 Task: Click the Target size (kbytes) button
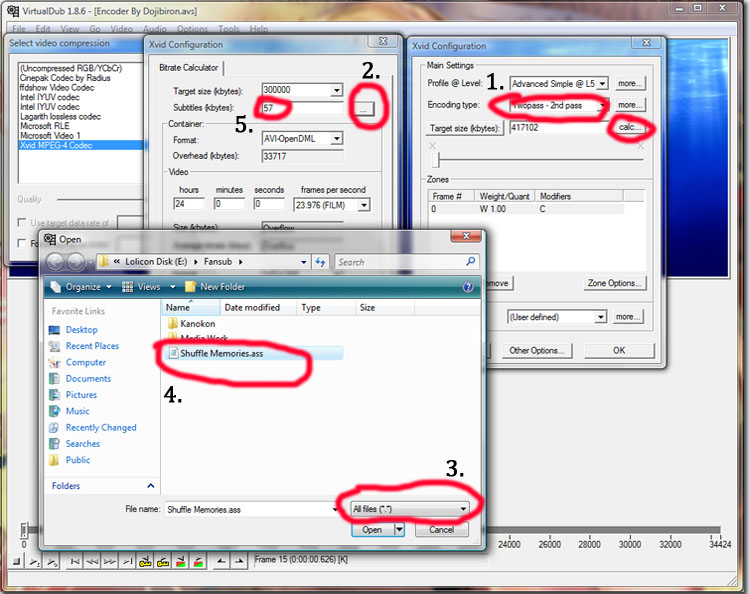pos(464,128)
